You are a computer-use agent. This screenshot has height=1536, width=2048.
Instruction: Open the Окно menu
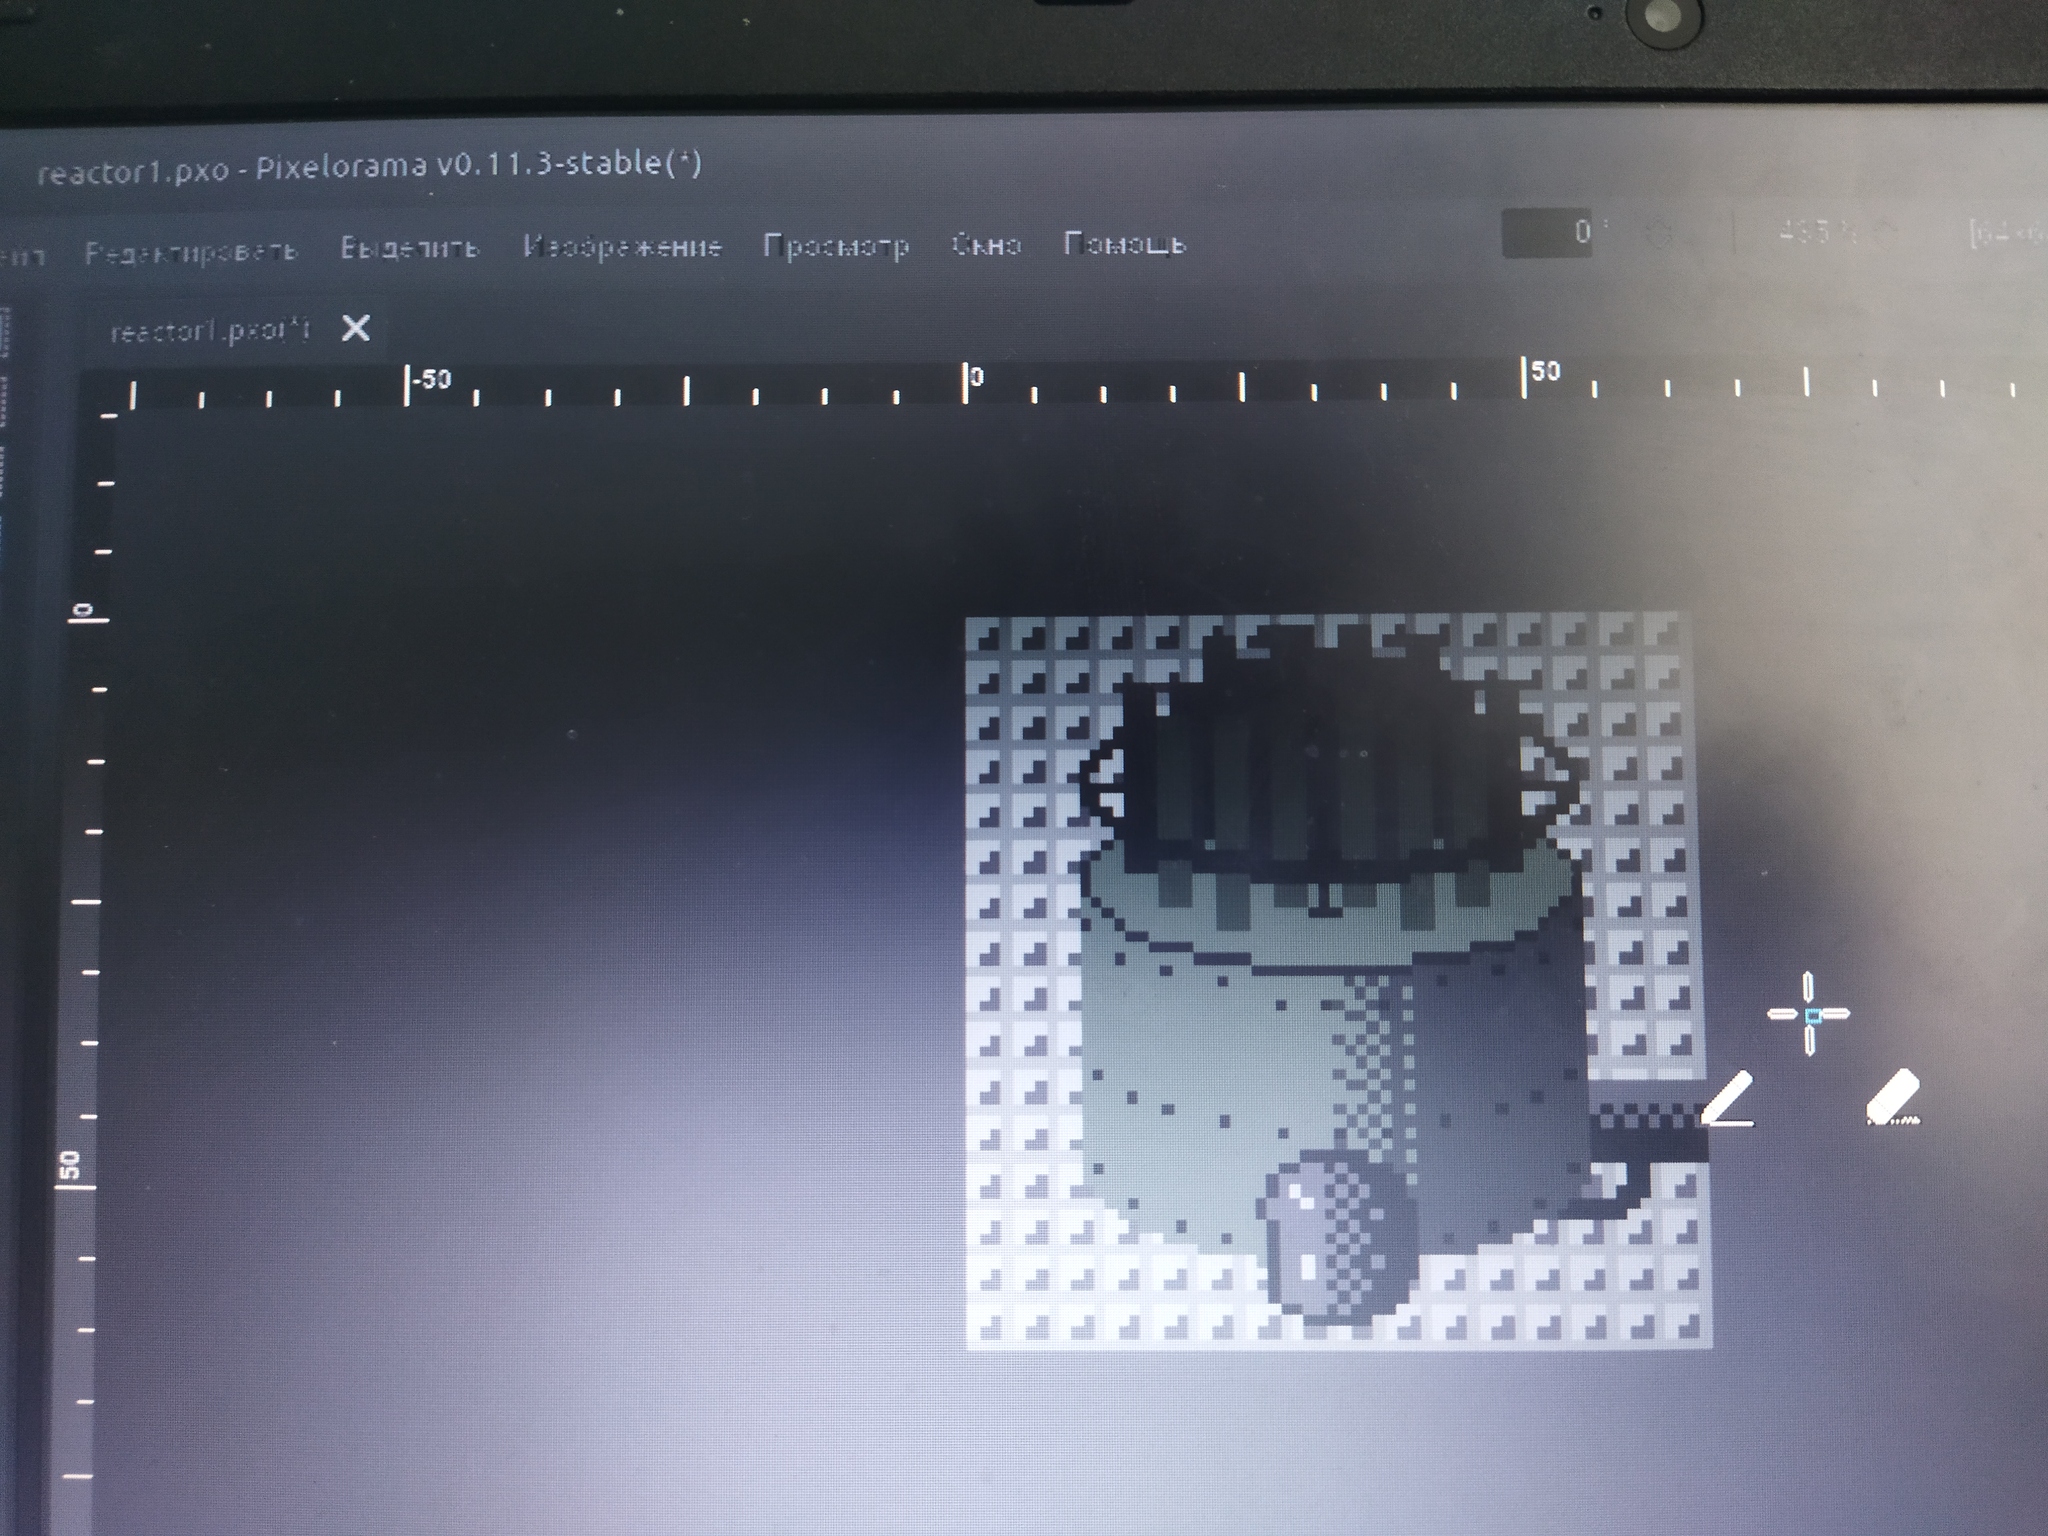986,244
